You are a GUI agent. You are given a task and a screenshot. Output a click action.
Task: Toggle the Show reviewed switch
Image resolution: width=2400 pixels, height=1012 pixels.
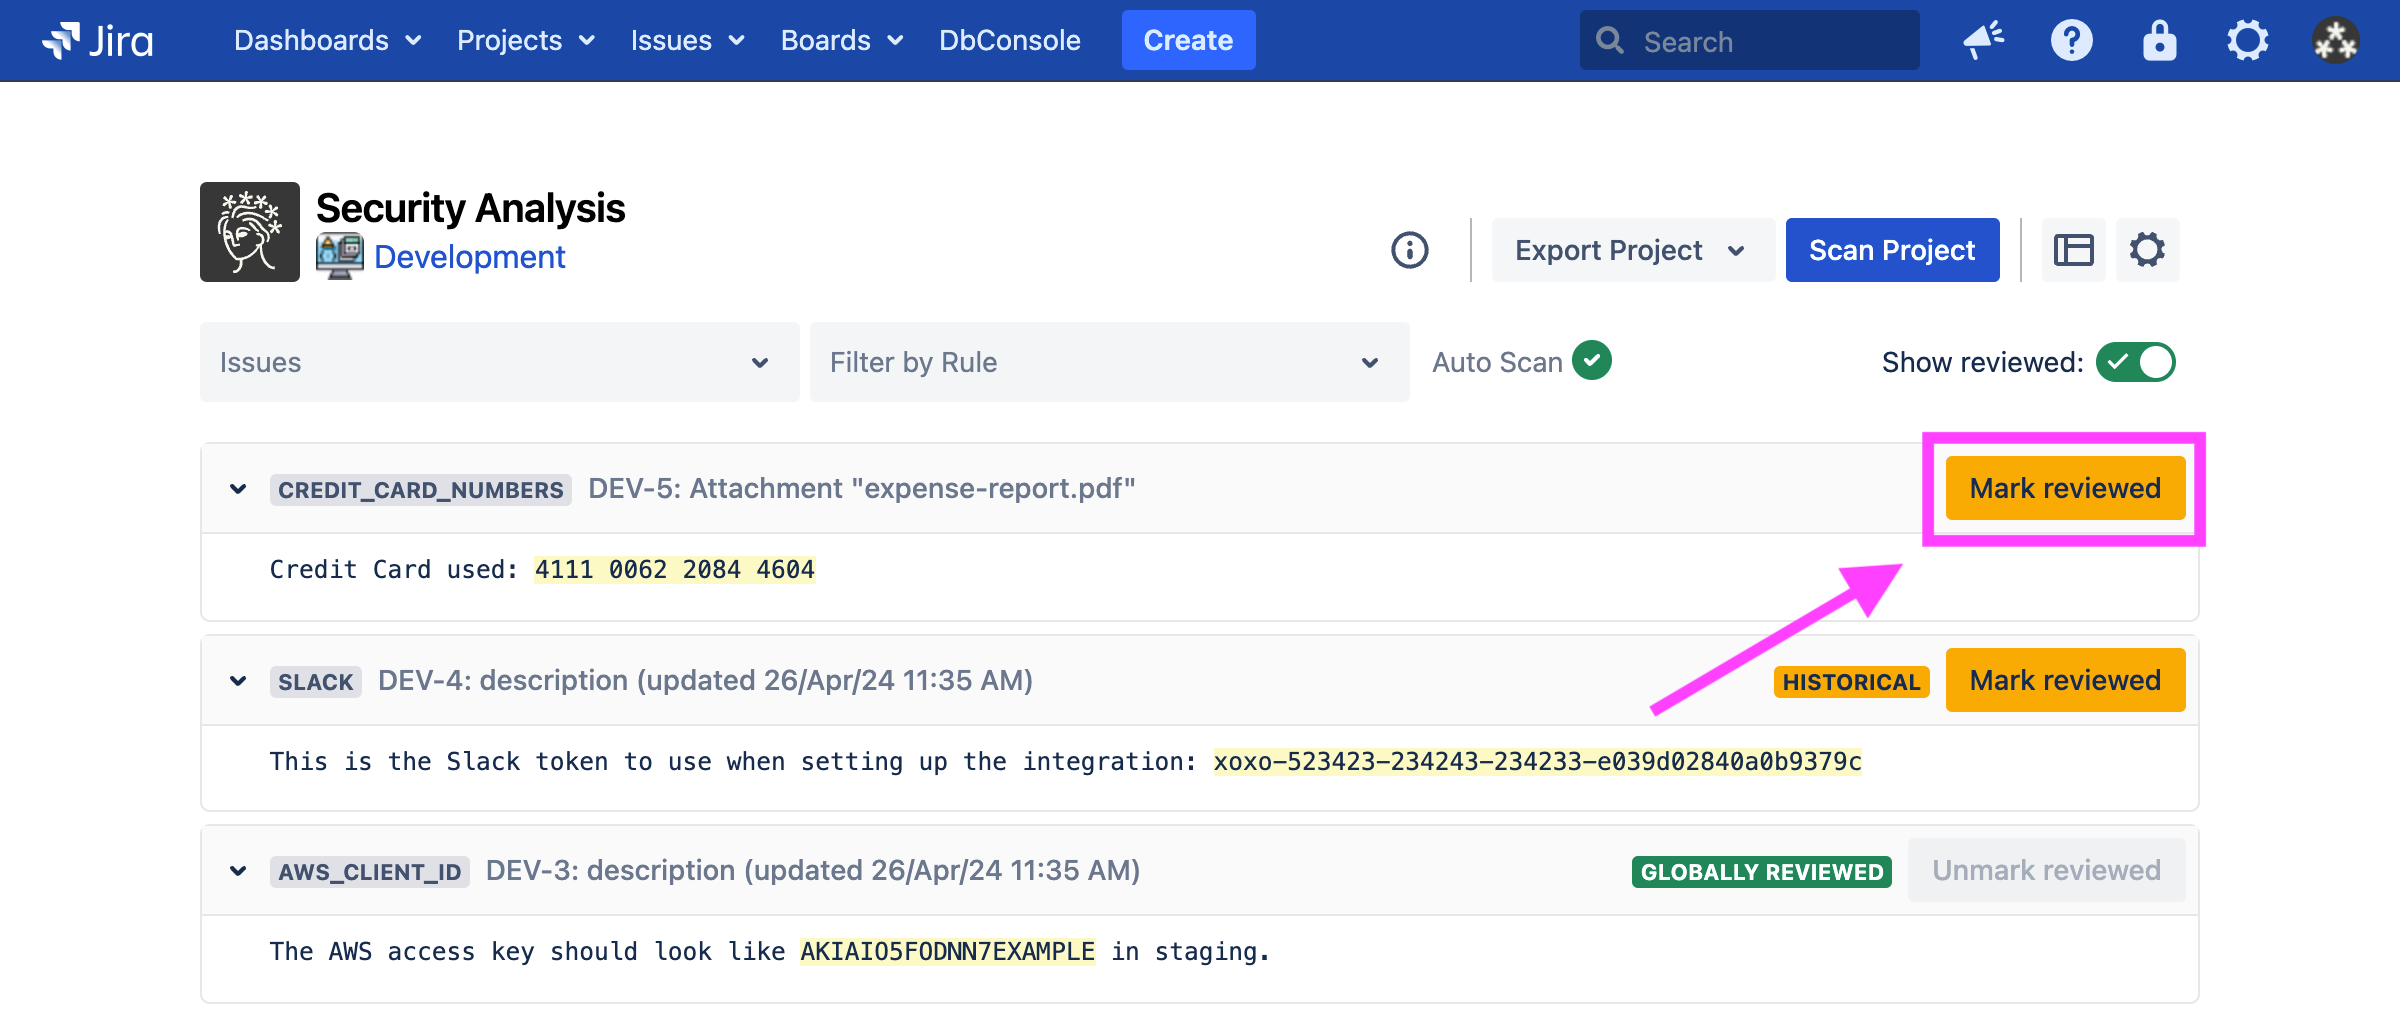pyautogui.click(x=2135, y=362)
